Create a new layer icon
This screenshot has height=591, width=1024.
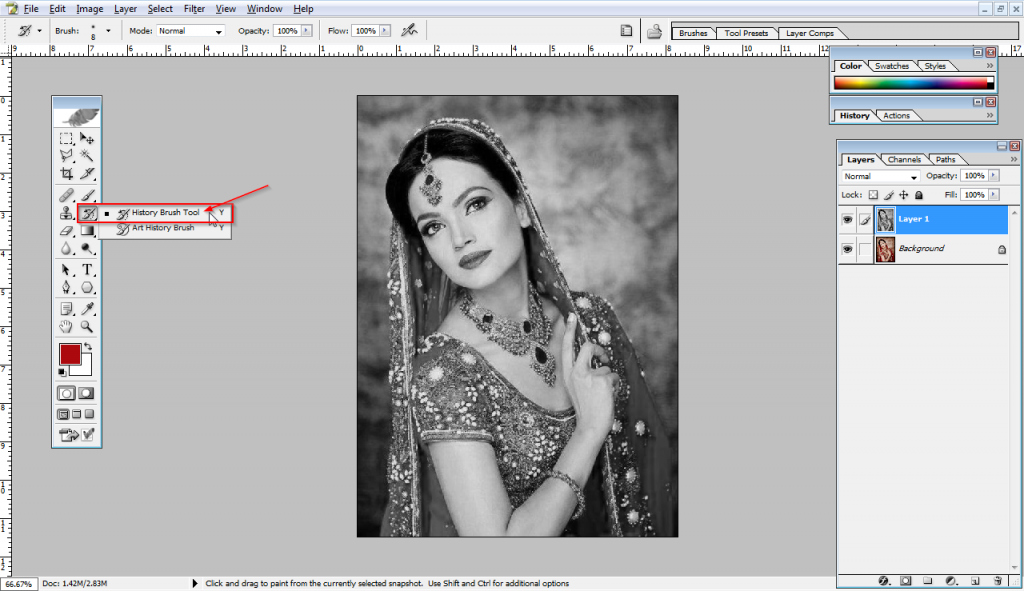[x=974, y=581]
